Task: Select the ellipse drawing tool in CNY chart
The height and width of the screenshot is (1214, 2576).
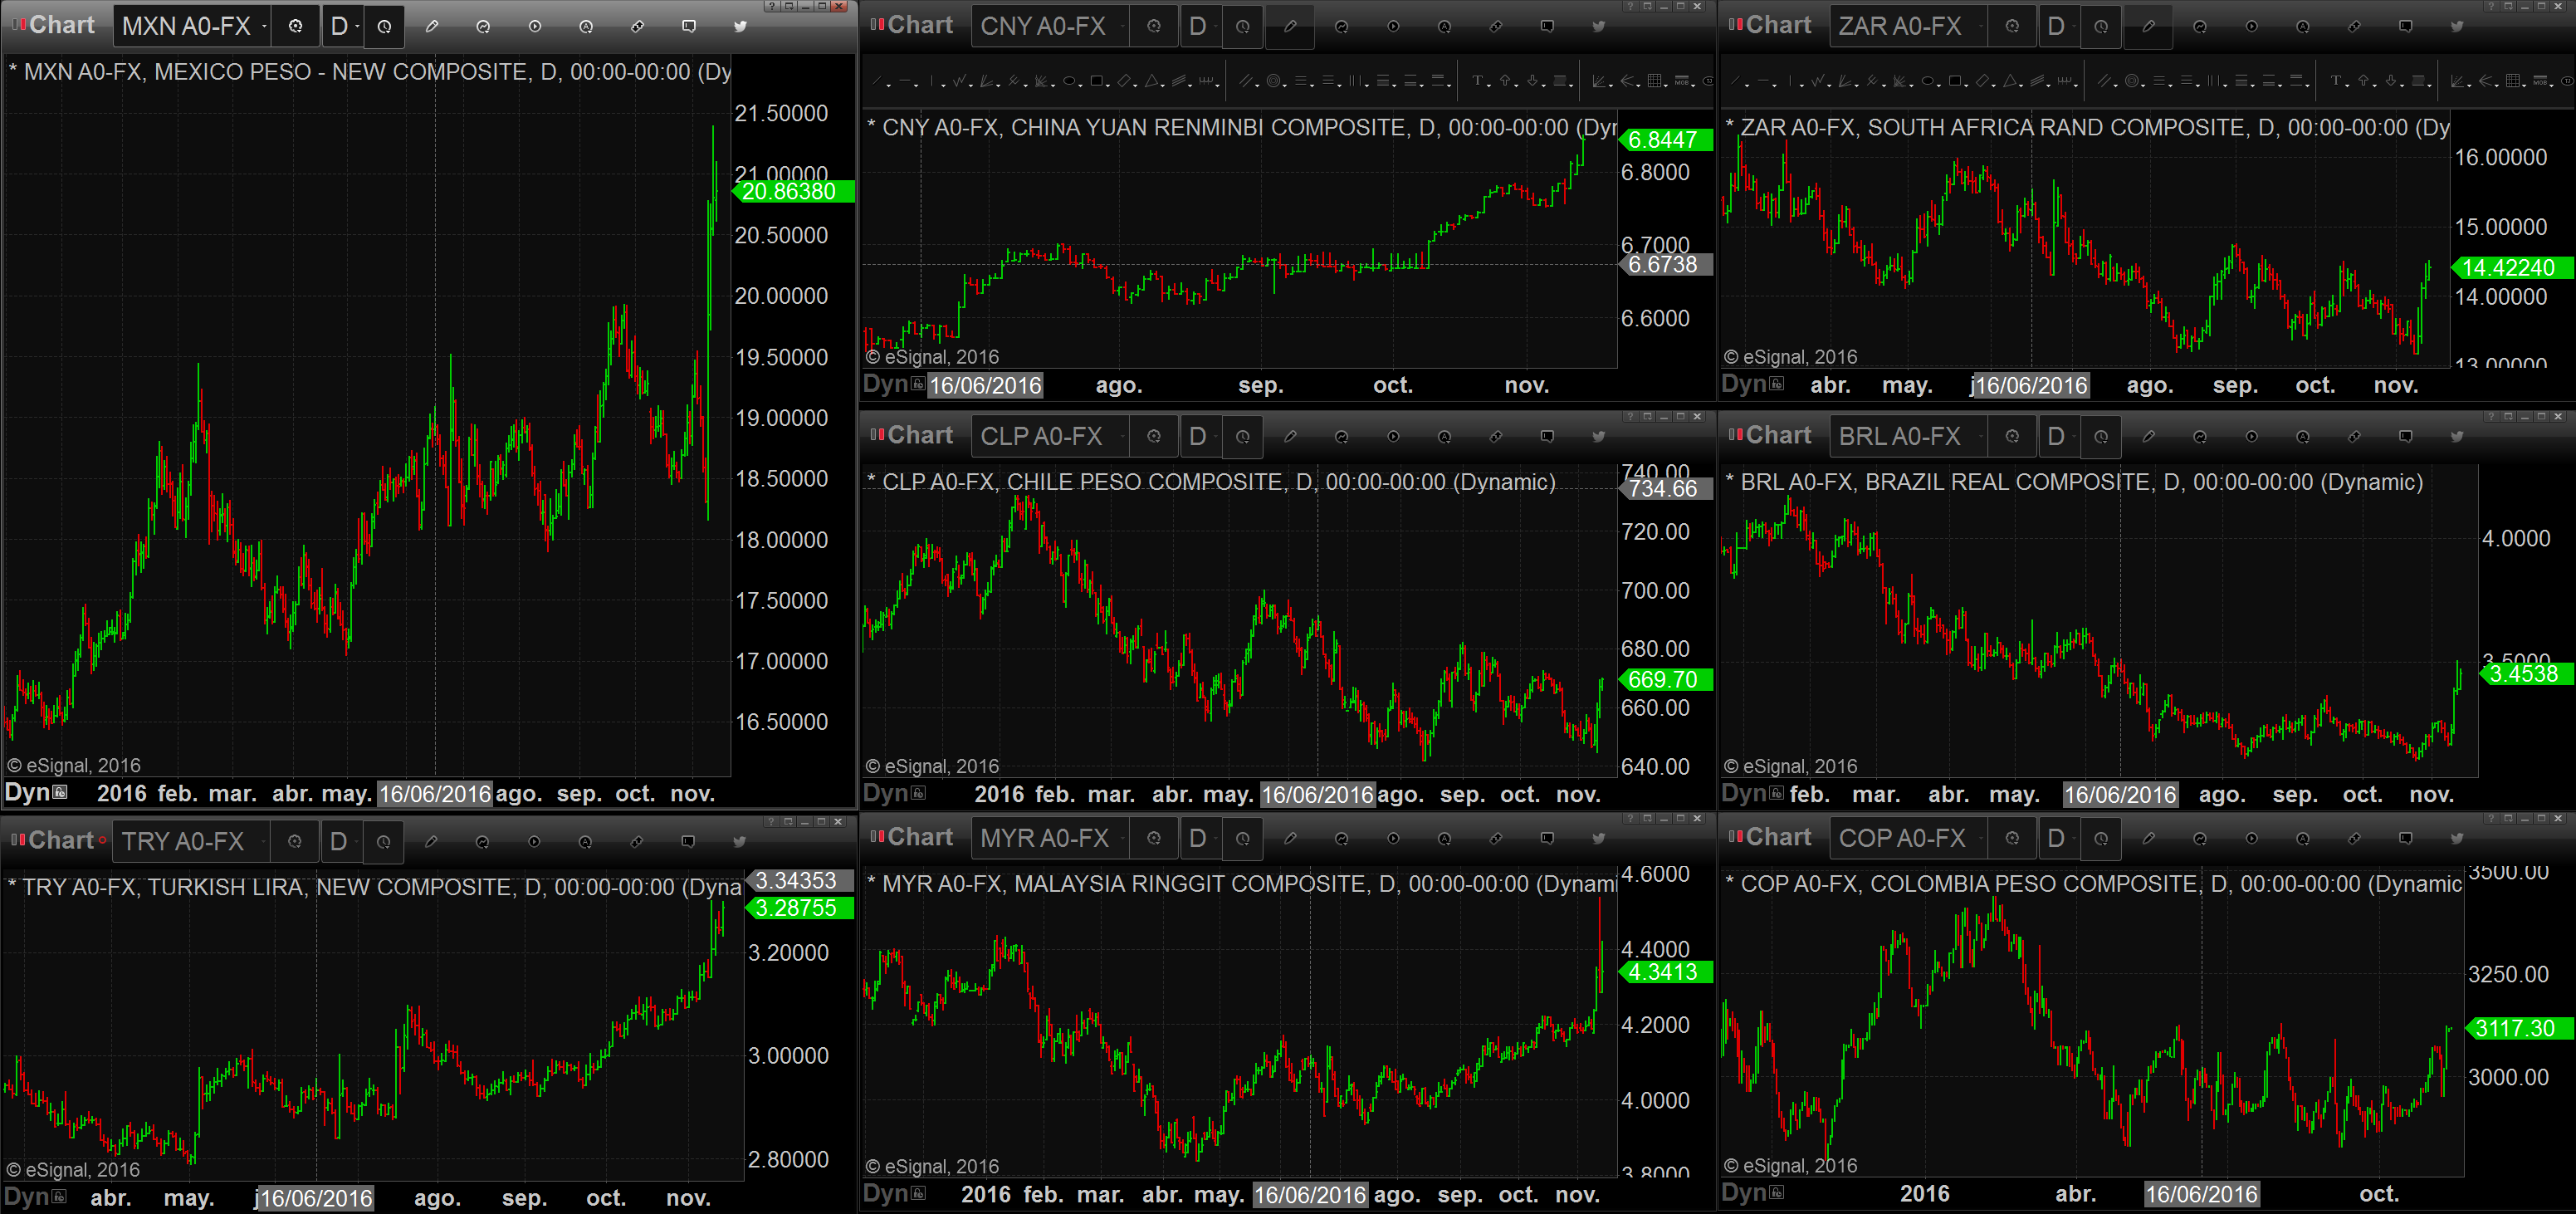Action: click(x=1070, y=81)
